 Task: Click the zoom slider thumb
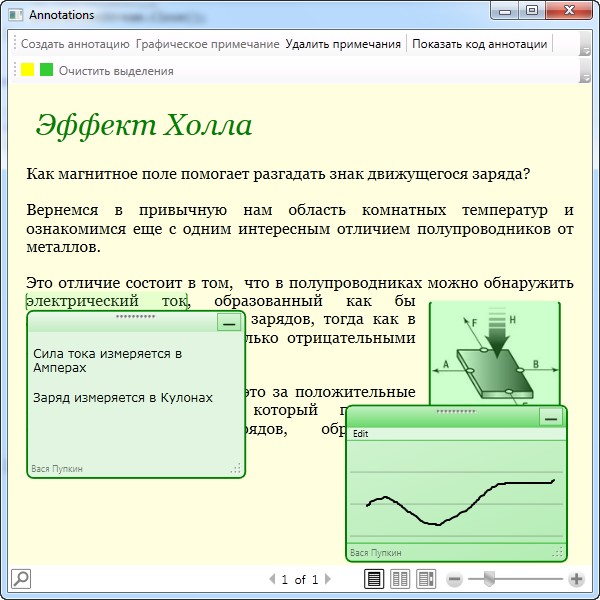pos(489,579)
